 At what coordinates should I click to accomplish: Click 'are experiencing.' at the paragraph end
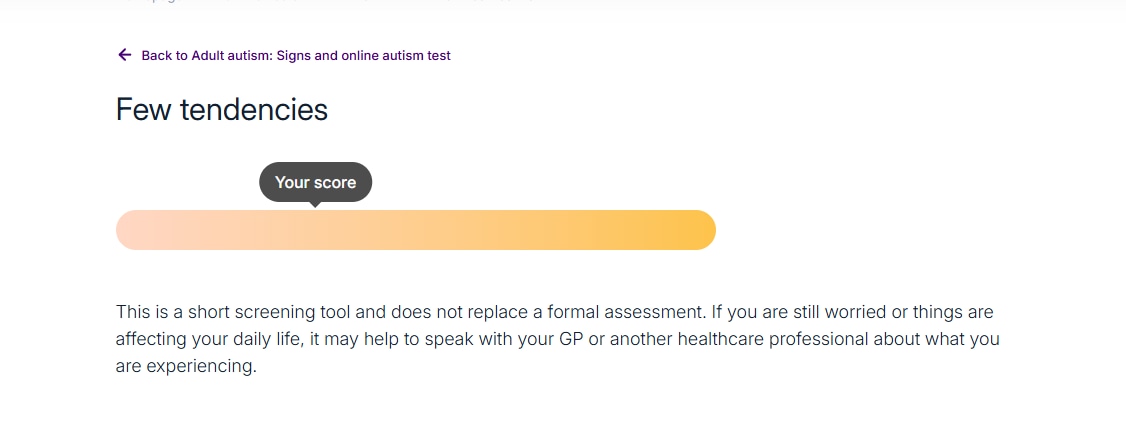186,366
